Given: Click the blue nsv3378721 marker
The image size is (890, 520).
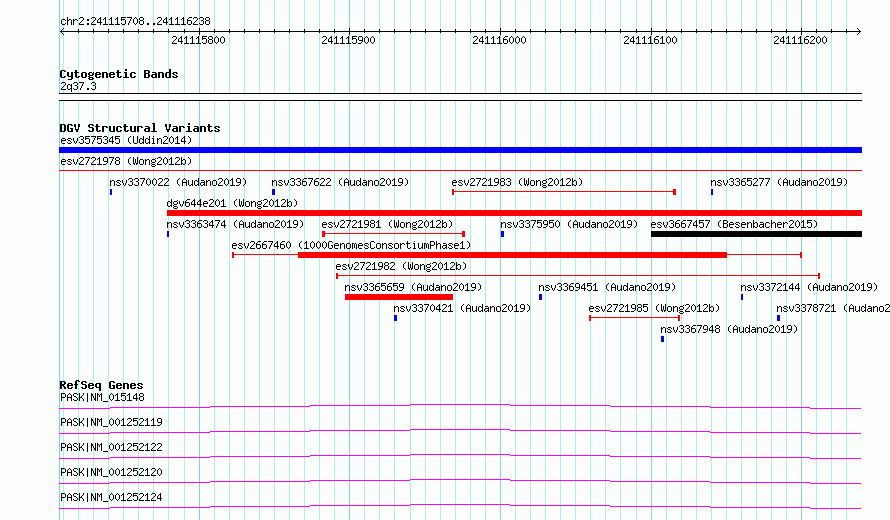Looking at the screenshot, I should tap(778, 318).
